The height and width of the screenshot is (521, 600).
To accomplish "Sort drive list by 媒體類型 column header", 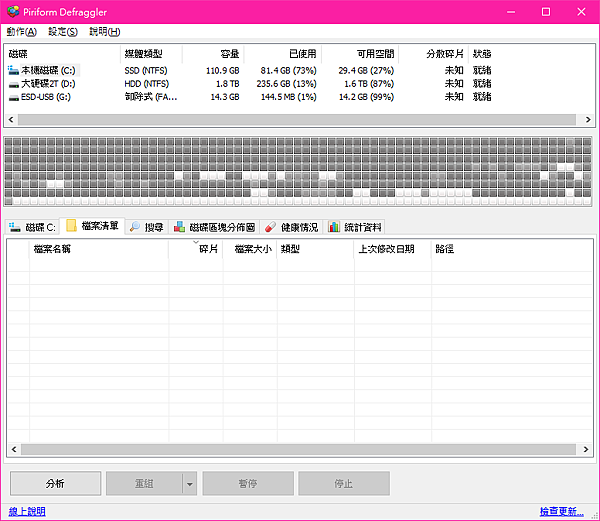I will [x=152, y=54].
